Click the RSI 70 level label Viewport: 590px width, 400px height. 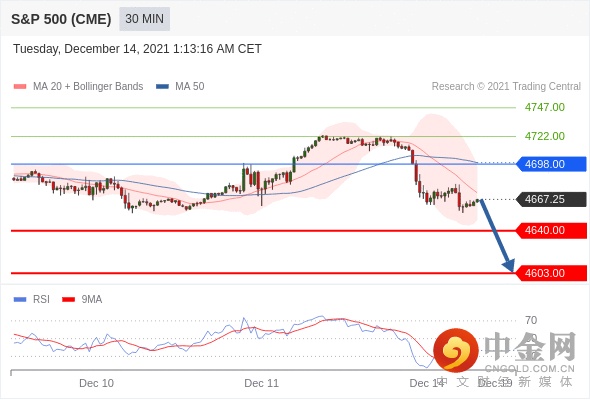(x=531, y=321)
